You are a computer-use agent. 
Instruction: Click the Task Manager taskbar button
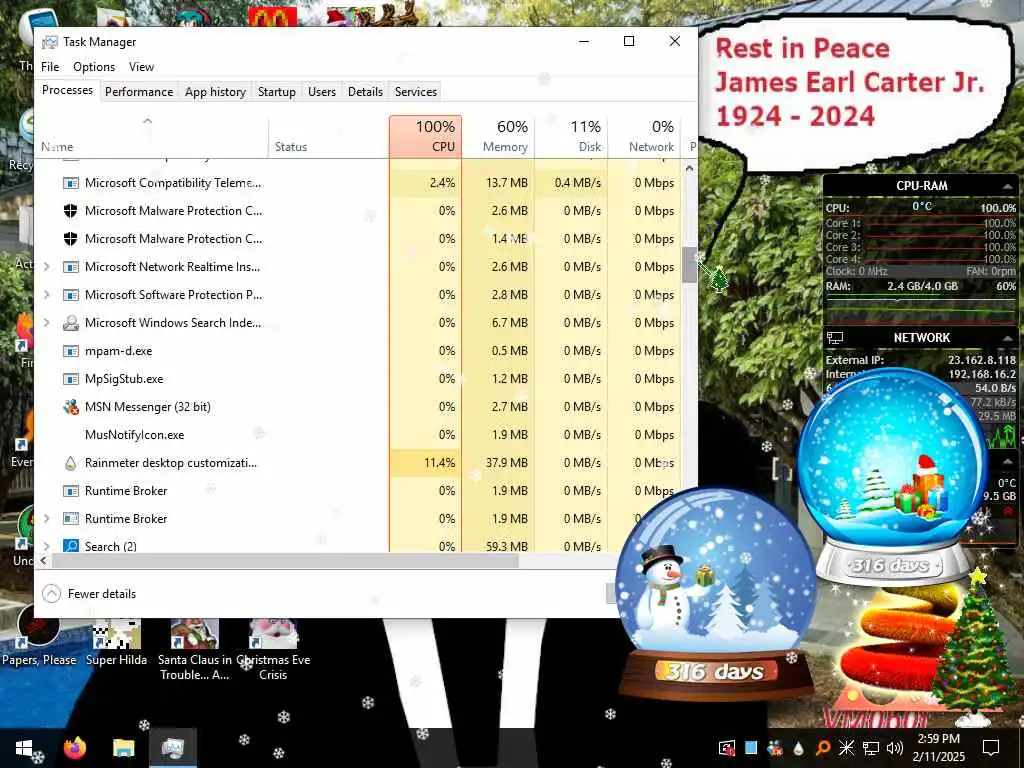click(x=172, y=748)
